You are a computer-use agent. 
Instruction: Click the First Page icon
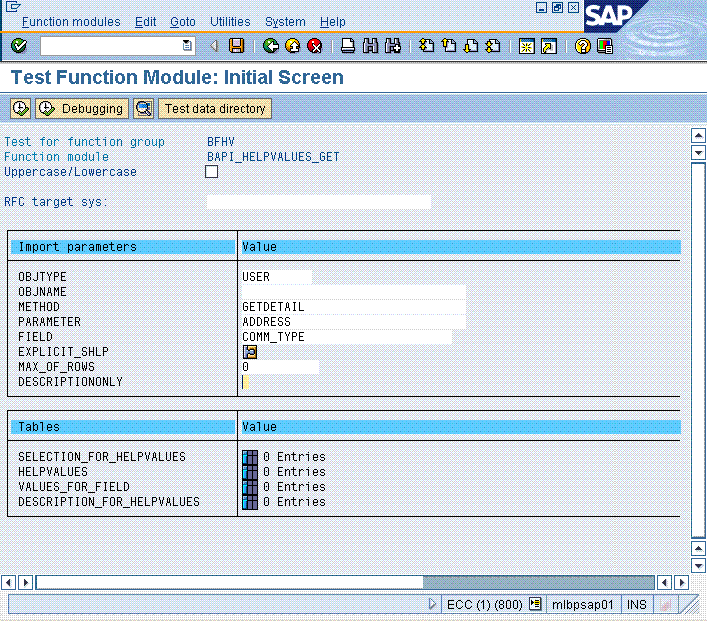tap(427, 46)
